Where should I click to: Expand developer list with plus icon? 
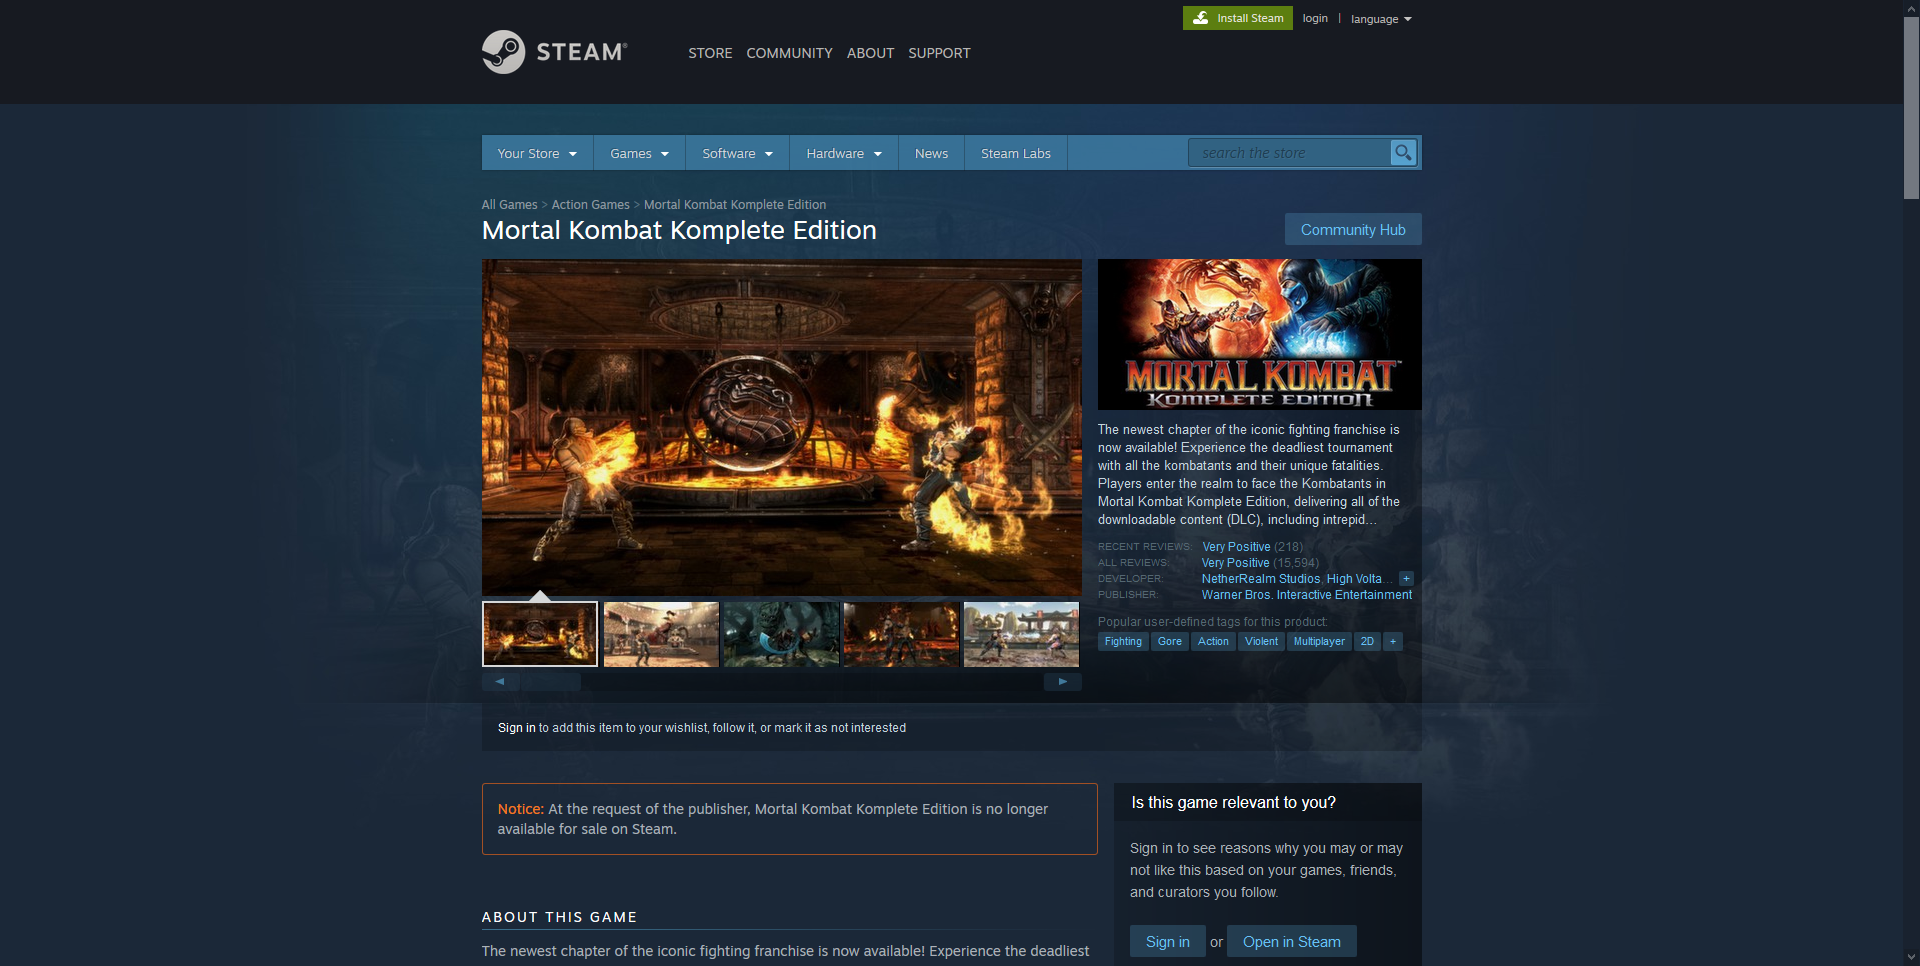click(1406, 579)
